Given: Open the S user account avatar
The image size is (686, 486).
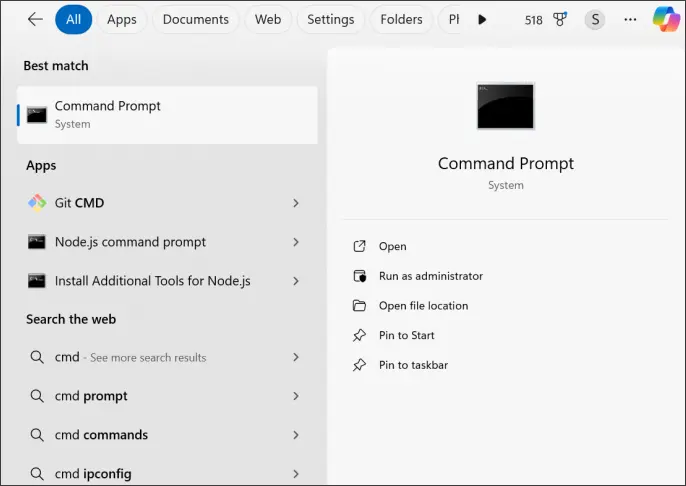Looking at the screenshot, I should click(x=595, y=19).
